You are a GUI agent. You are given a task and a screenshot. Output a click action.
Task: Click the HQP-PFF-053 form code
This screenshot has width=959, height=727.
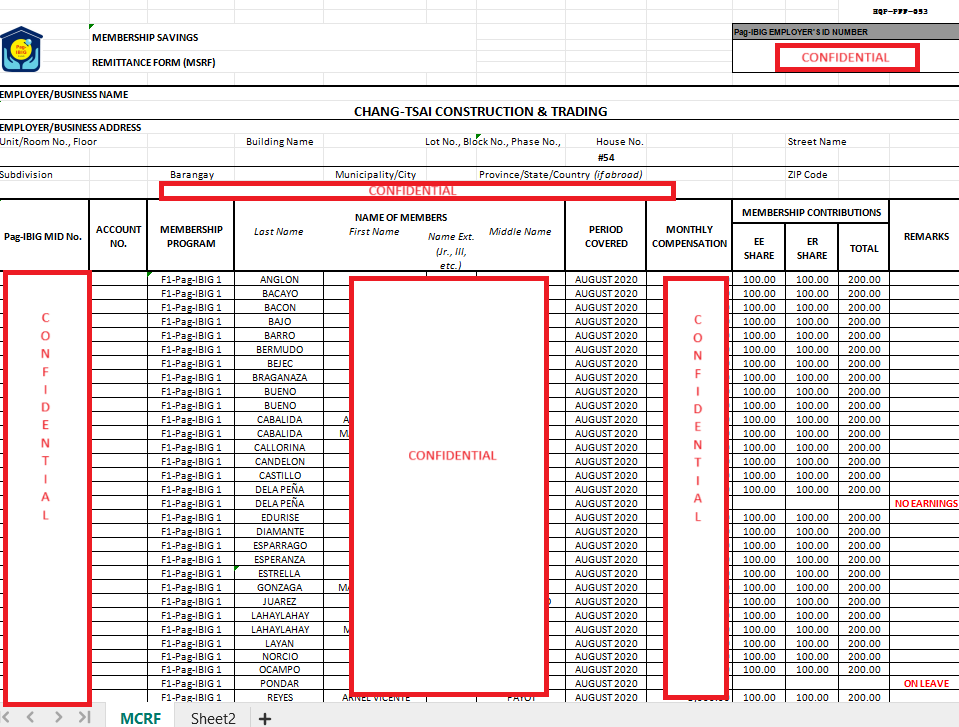(x=900, y=11)
